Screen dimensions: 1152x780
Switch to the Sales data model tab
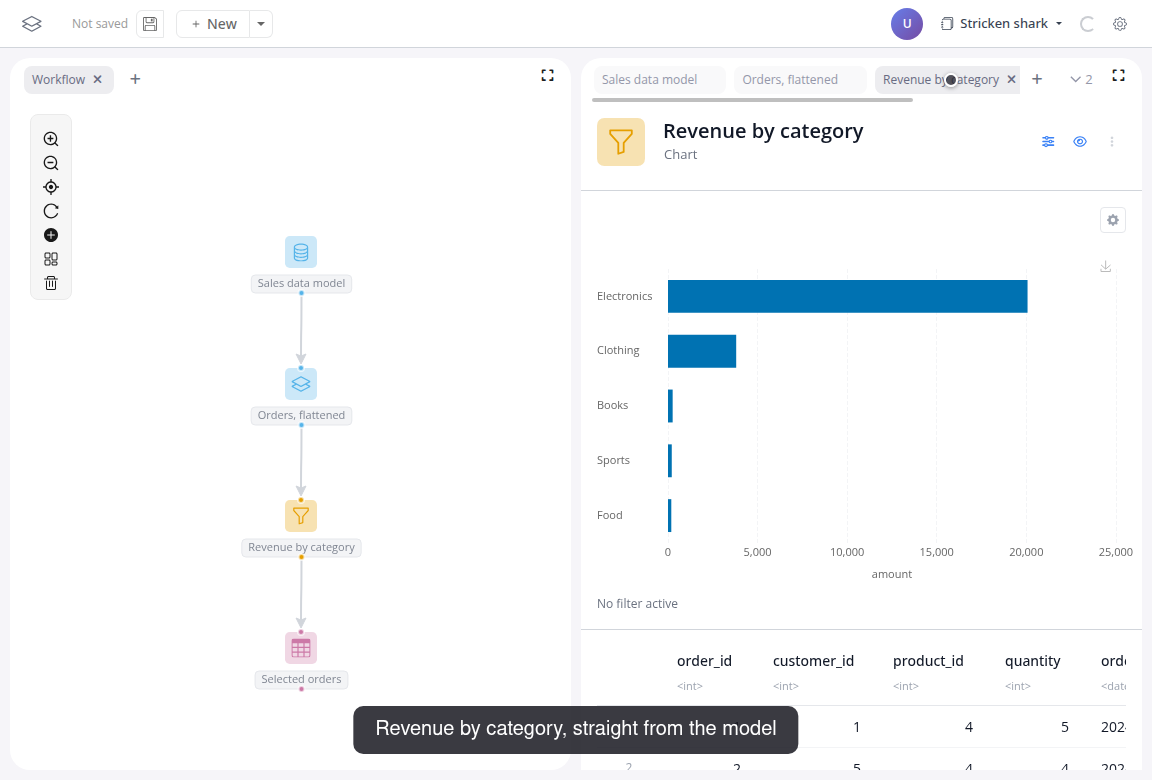click(659, 79)
